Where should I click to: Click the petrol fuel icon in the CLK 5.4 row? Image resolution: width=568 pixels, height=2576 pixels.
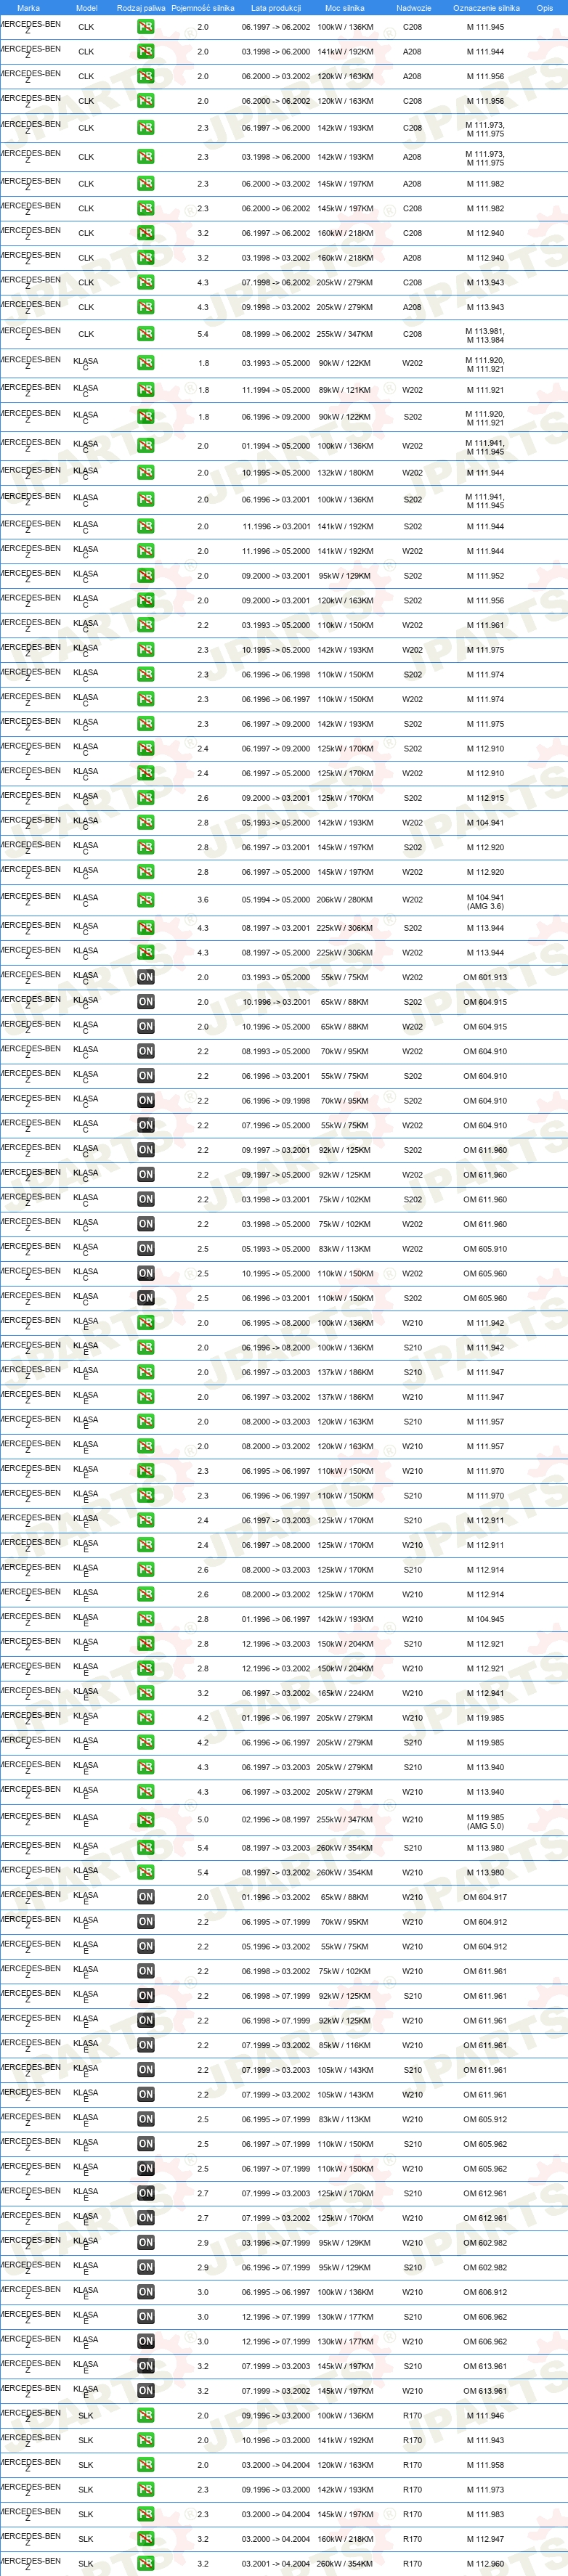coord(146,334)
